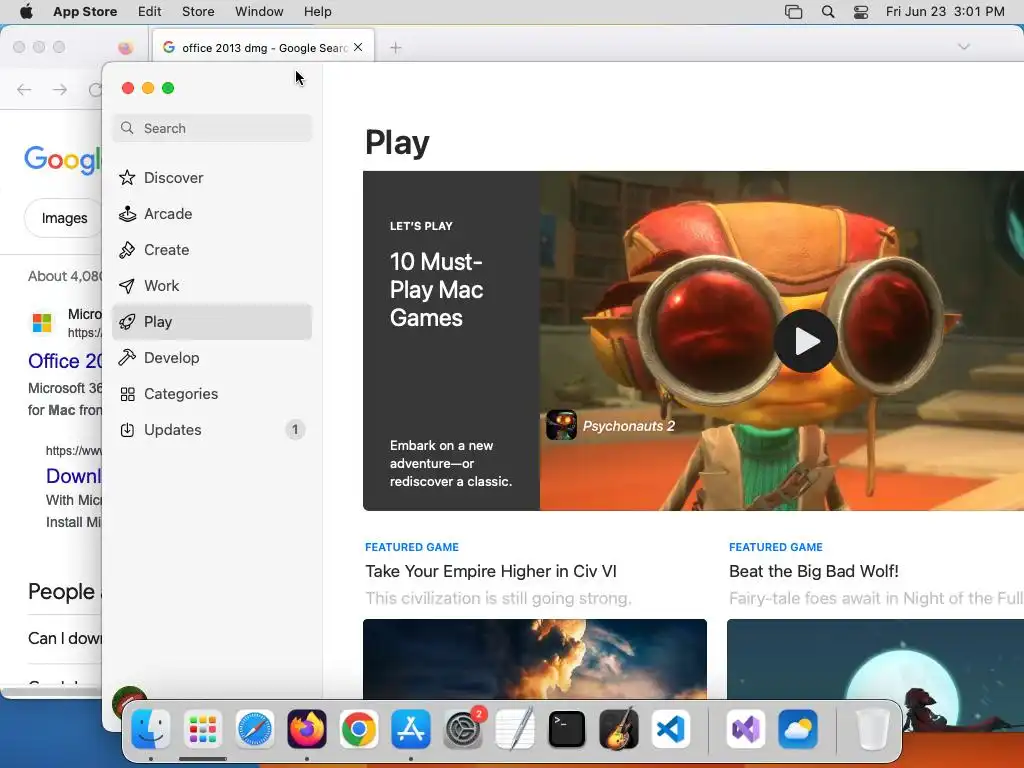The width and height of the screenshot is (1024, 768).
Task: Open Control Center in menu bar
Action: tap(861, 12)
